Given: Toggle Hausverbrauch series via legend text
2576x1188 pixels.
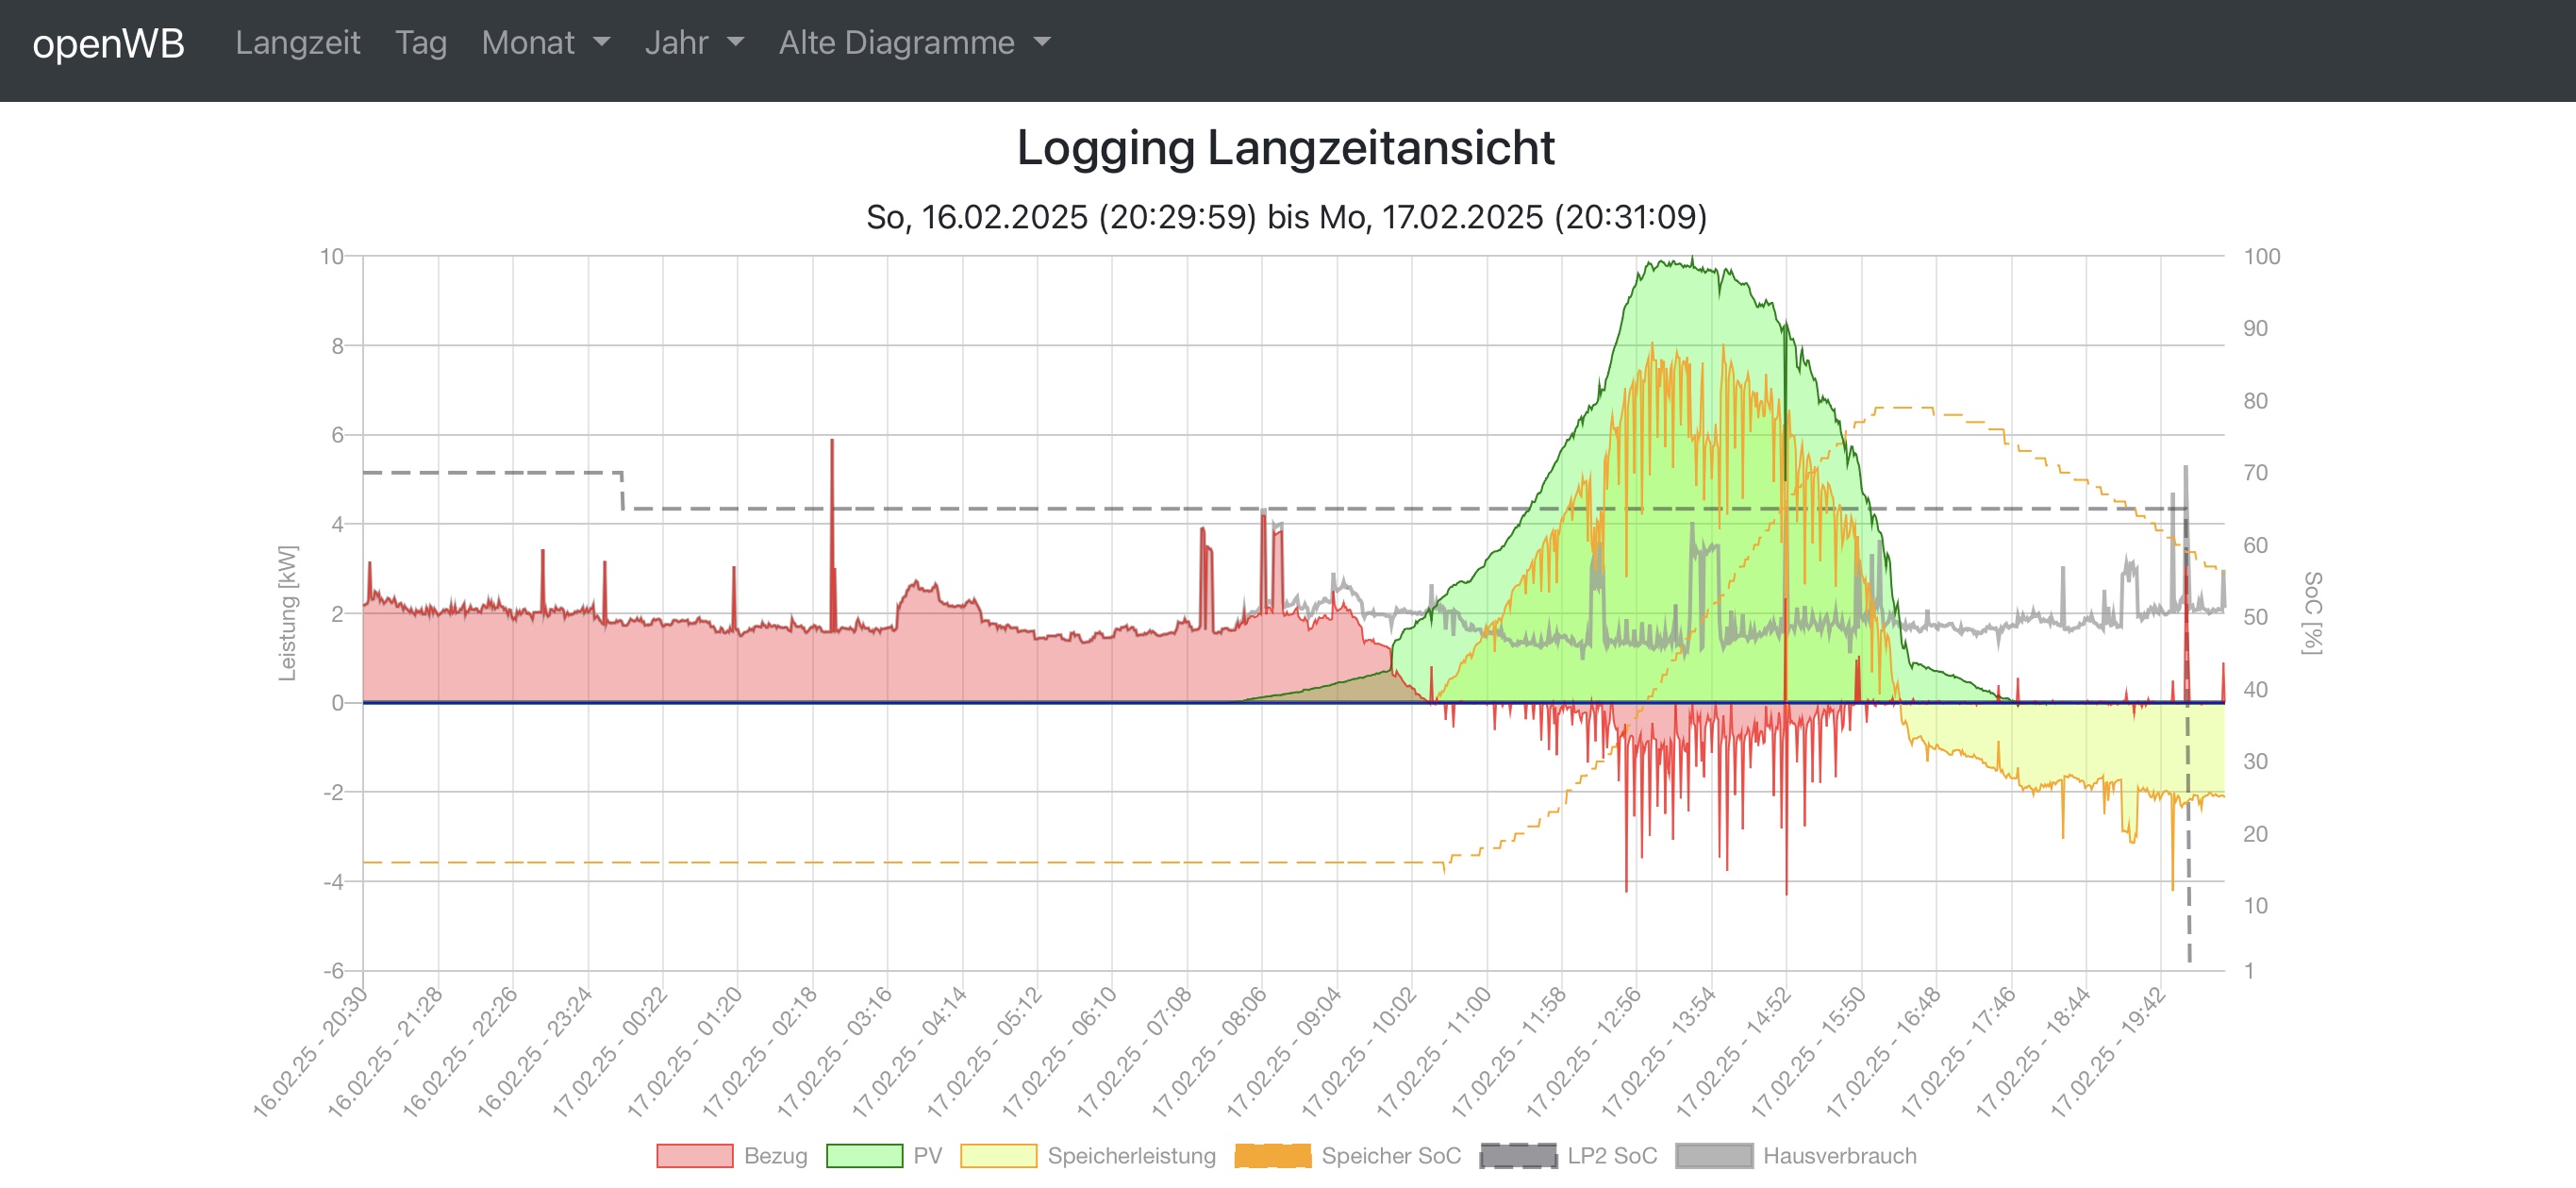Looking at the screenshot, I should (1839, 1156).
